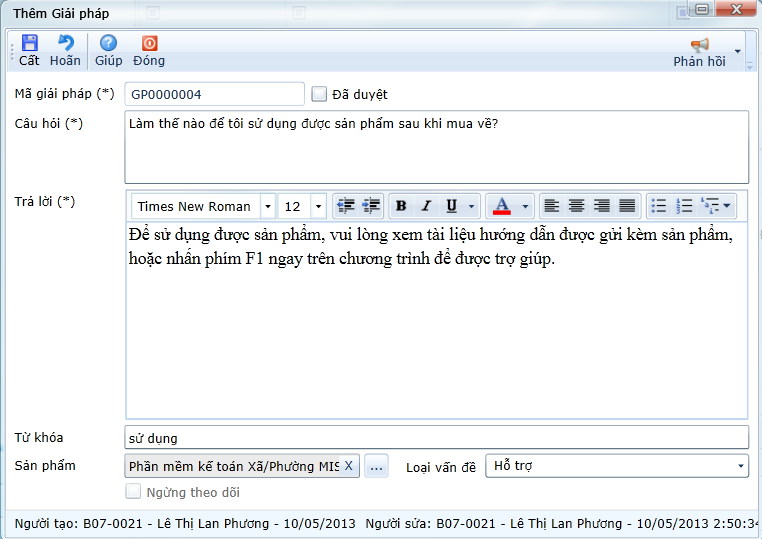Click the Phản hồi feedback megaphone
This screenshot has height=539, width=762.
point(699,46)
